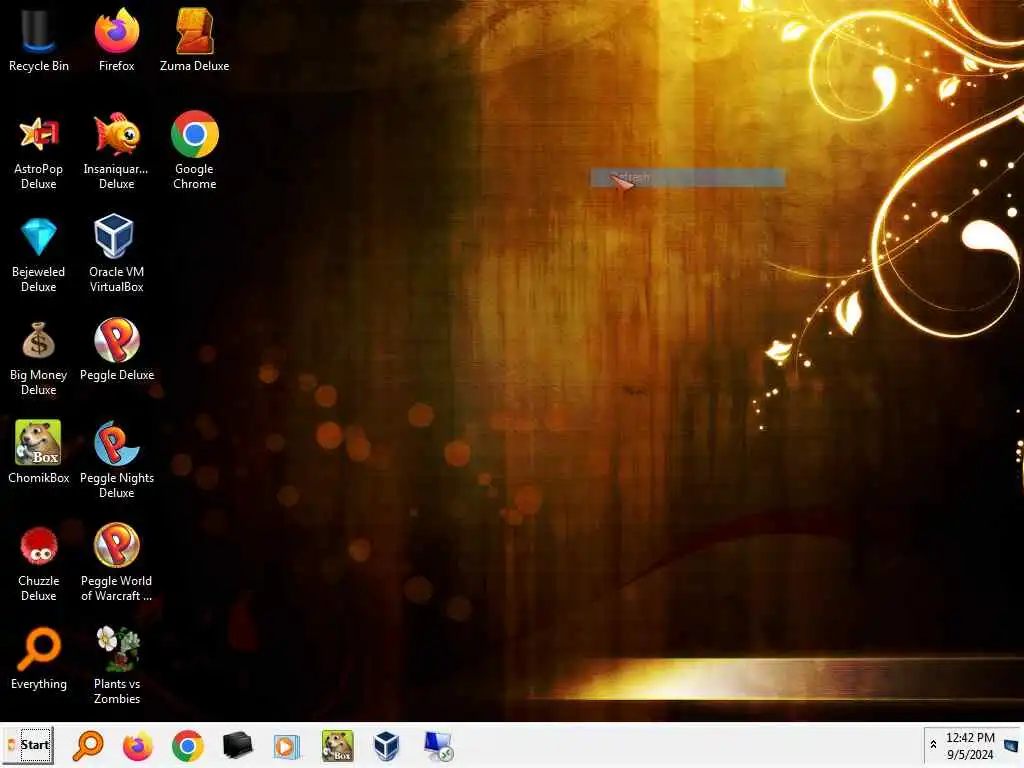
Task: Select the Oracle VM VirtualBox desktop icon
Action: point(116,253)
